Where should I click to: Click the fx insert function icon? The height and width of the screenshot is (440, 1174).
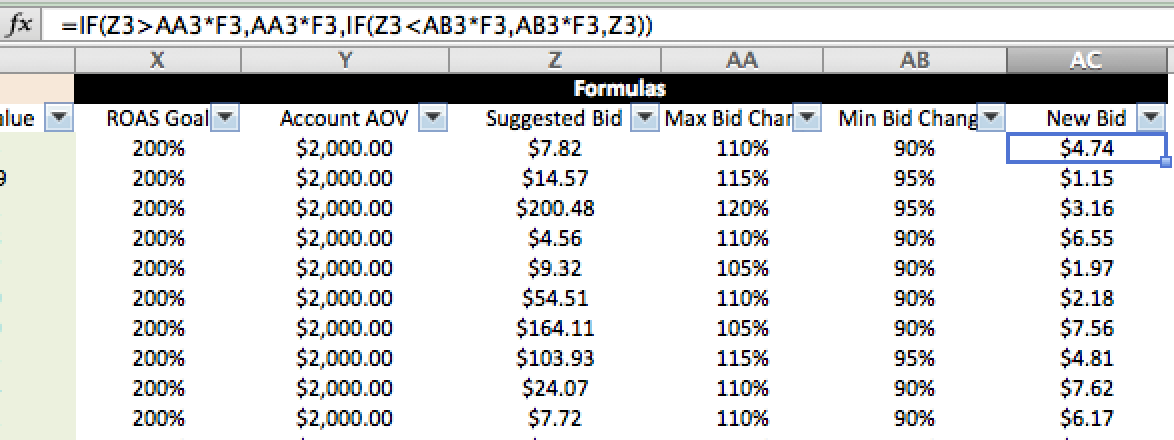click(20, 25)
